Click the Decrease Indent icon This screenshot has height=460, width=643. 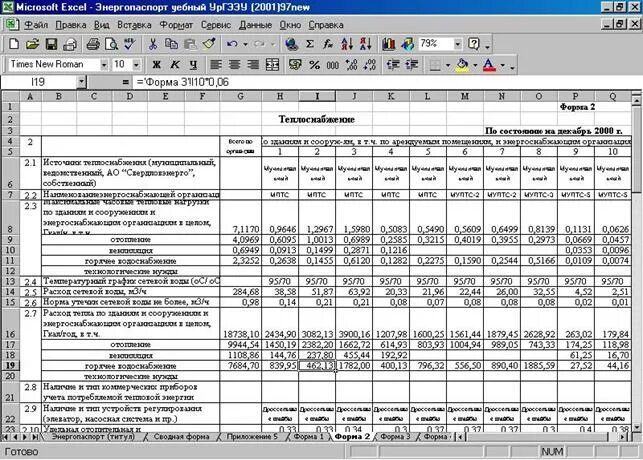pos(393,65)
